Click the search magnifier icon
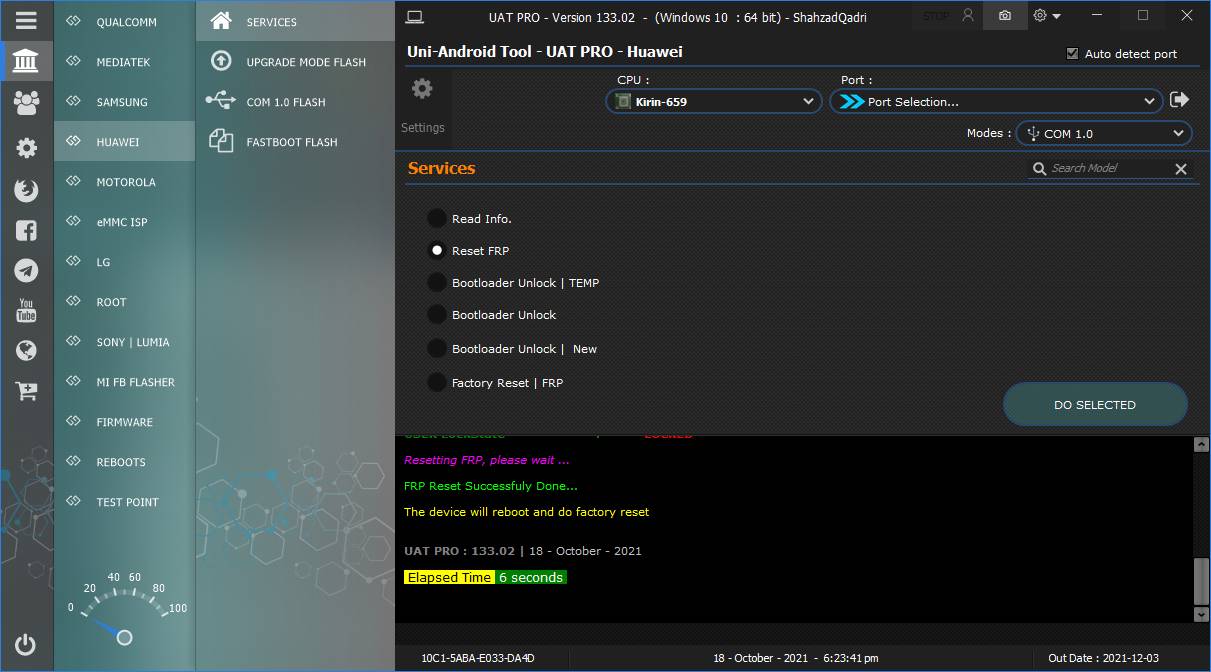The image size is (1211, 672). click(x=1040, y=169)
